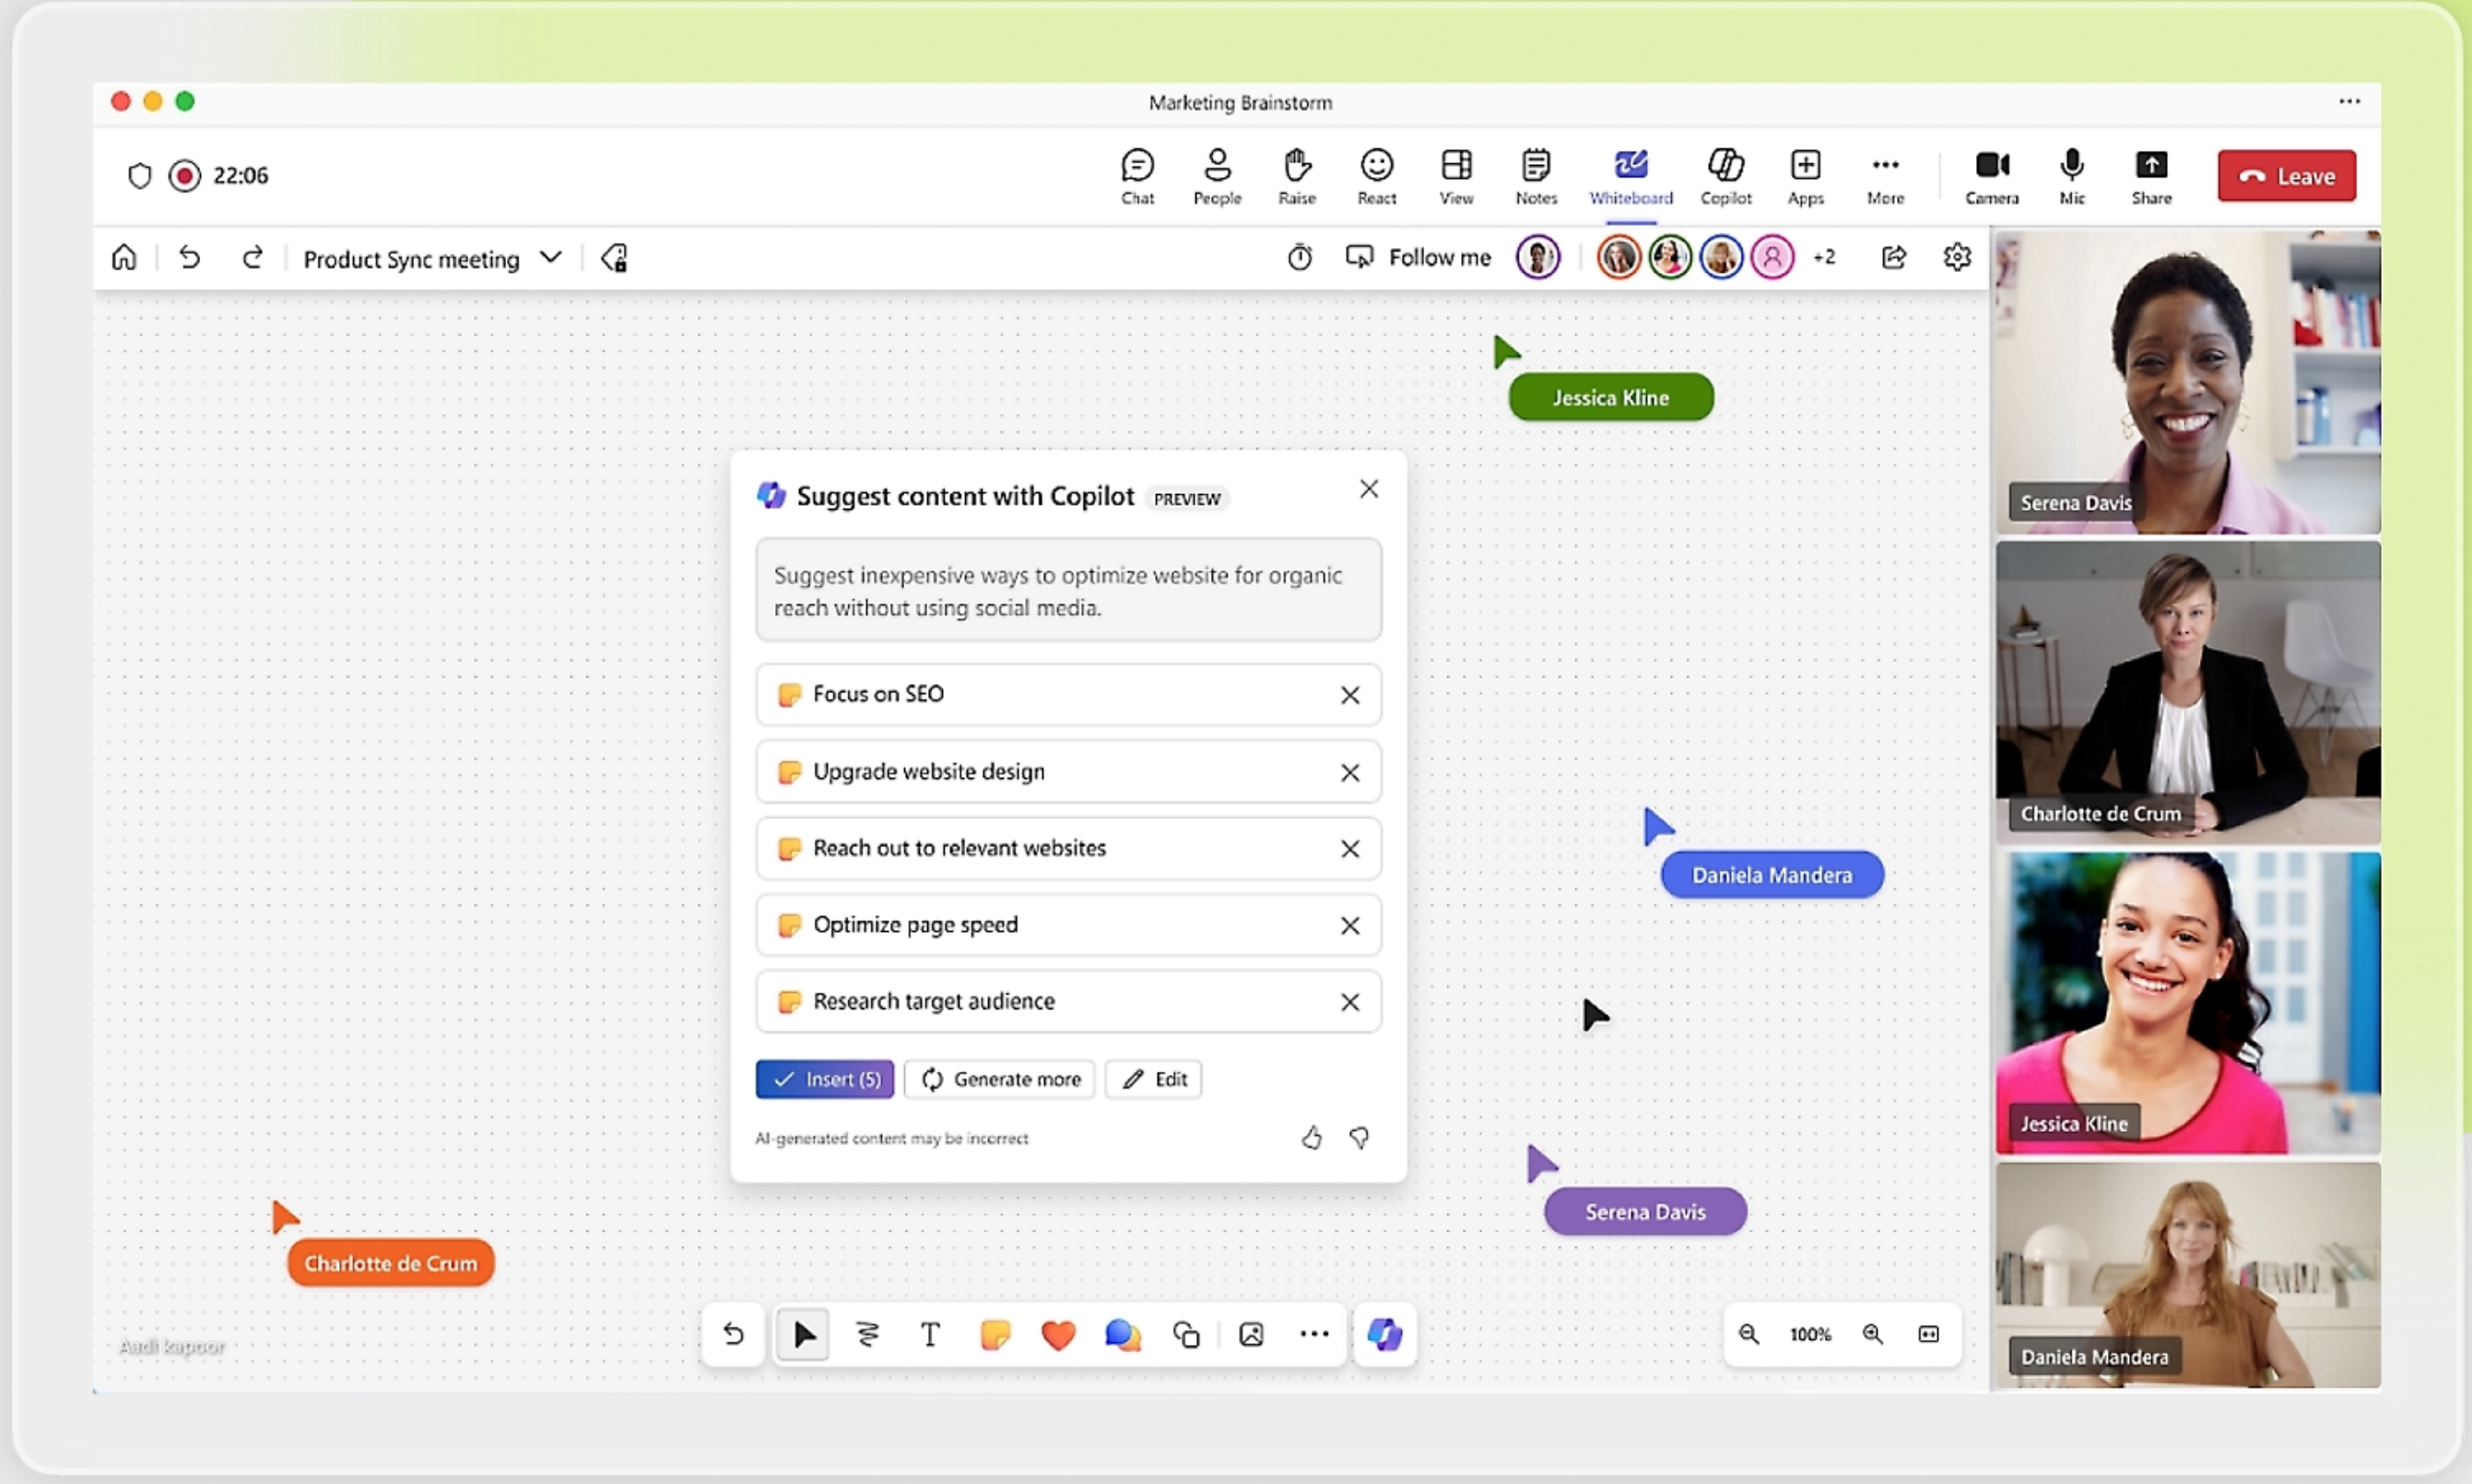2472x1484 pixels.
Task: Open the whiteboard timer
Action: coord(1299,258)
